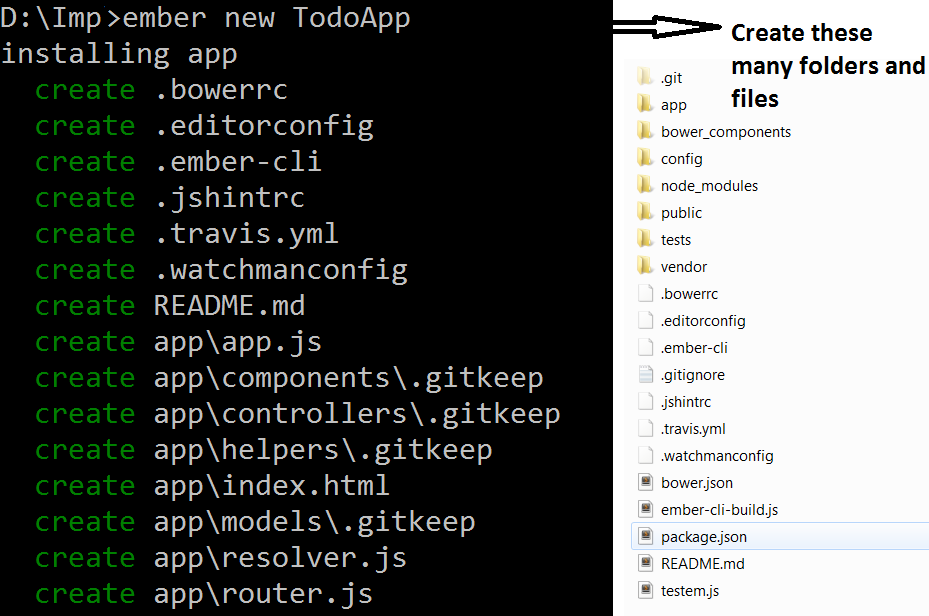929x616 pixels.
Task: Click the .travis.yml file icon
Action: (645, 428)
